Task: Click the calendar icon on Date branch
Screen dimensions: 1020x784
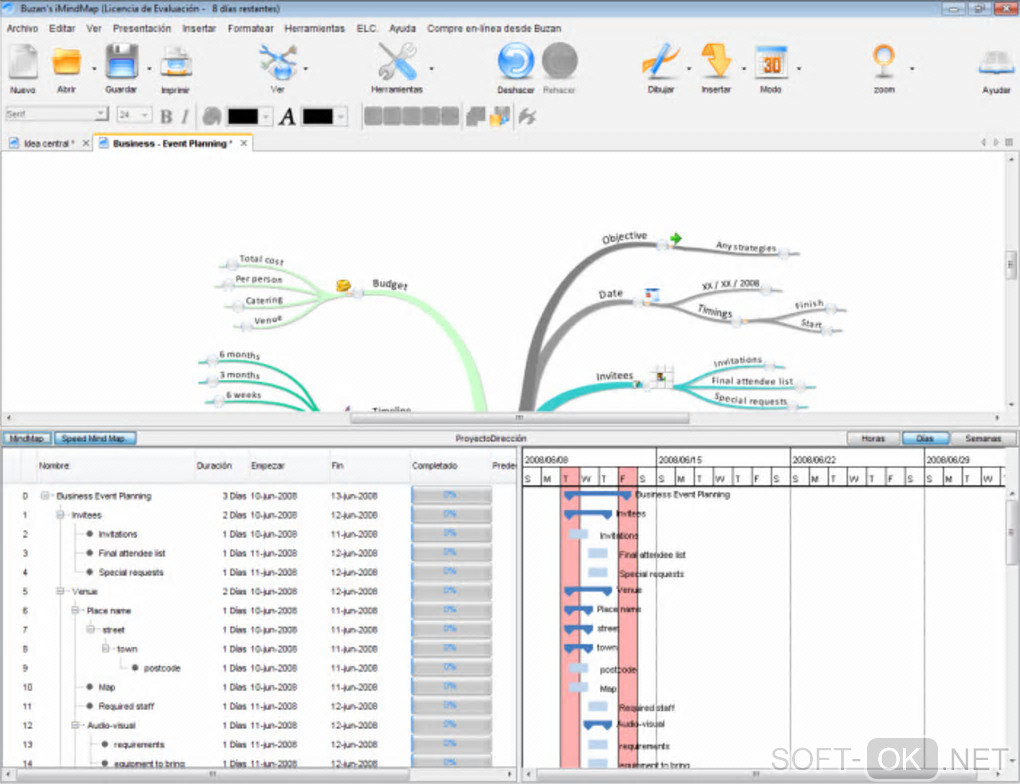Action: pyautogui.click(x=651, y=295)
